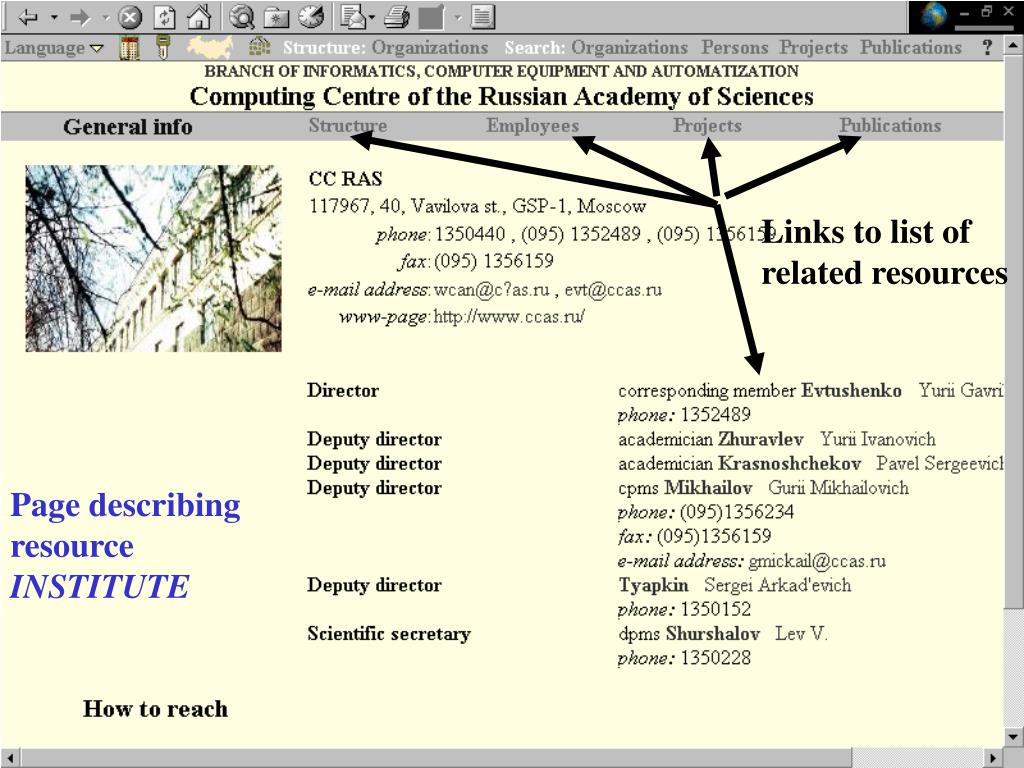Open the Persons search link

point(735,48)
